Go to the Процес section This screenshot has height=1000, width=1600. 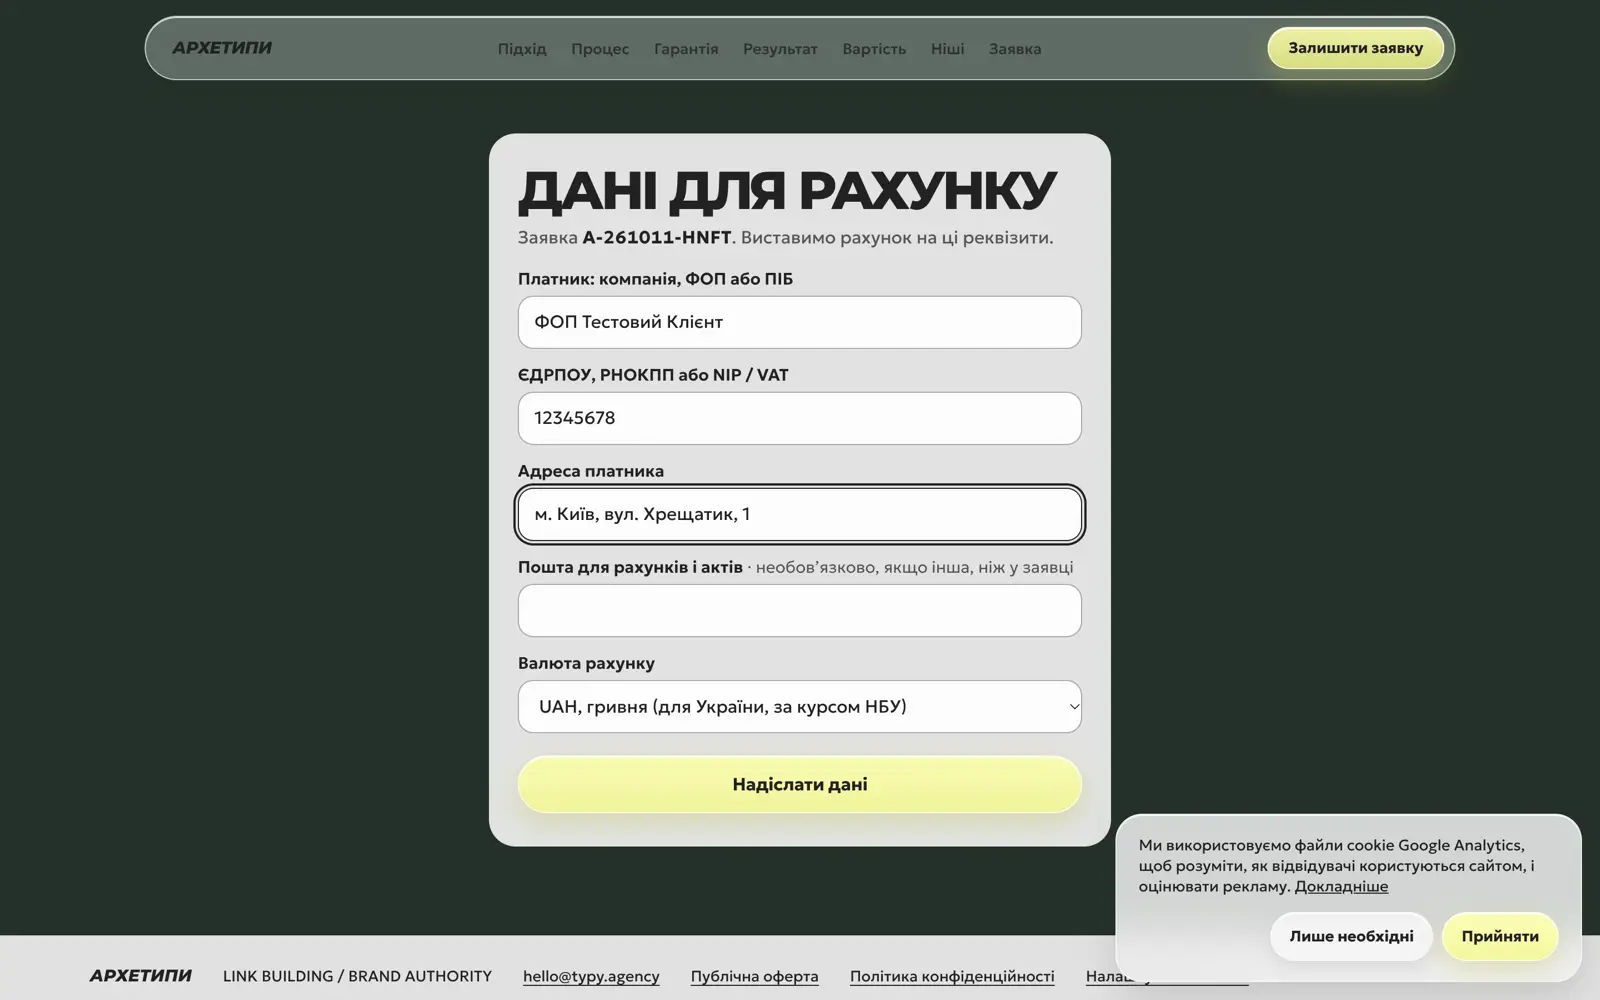pos(600,49)
